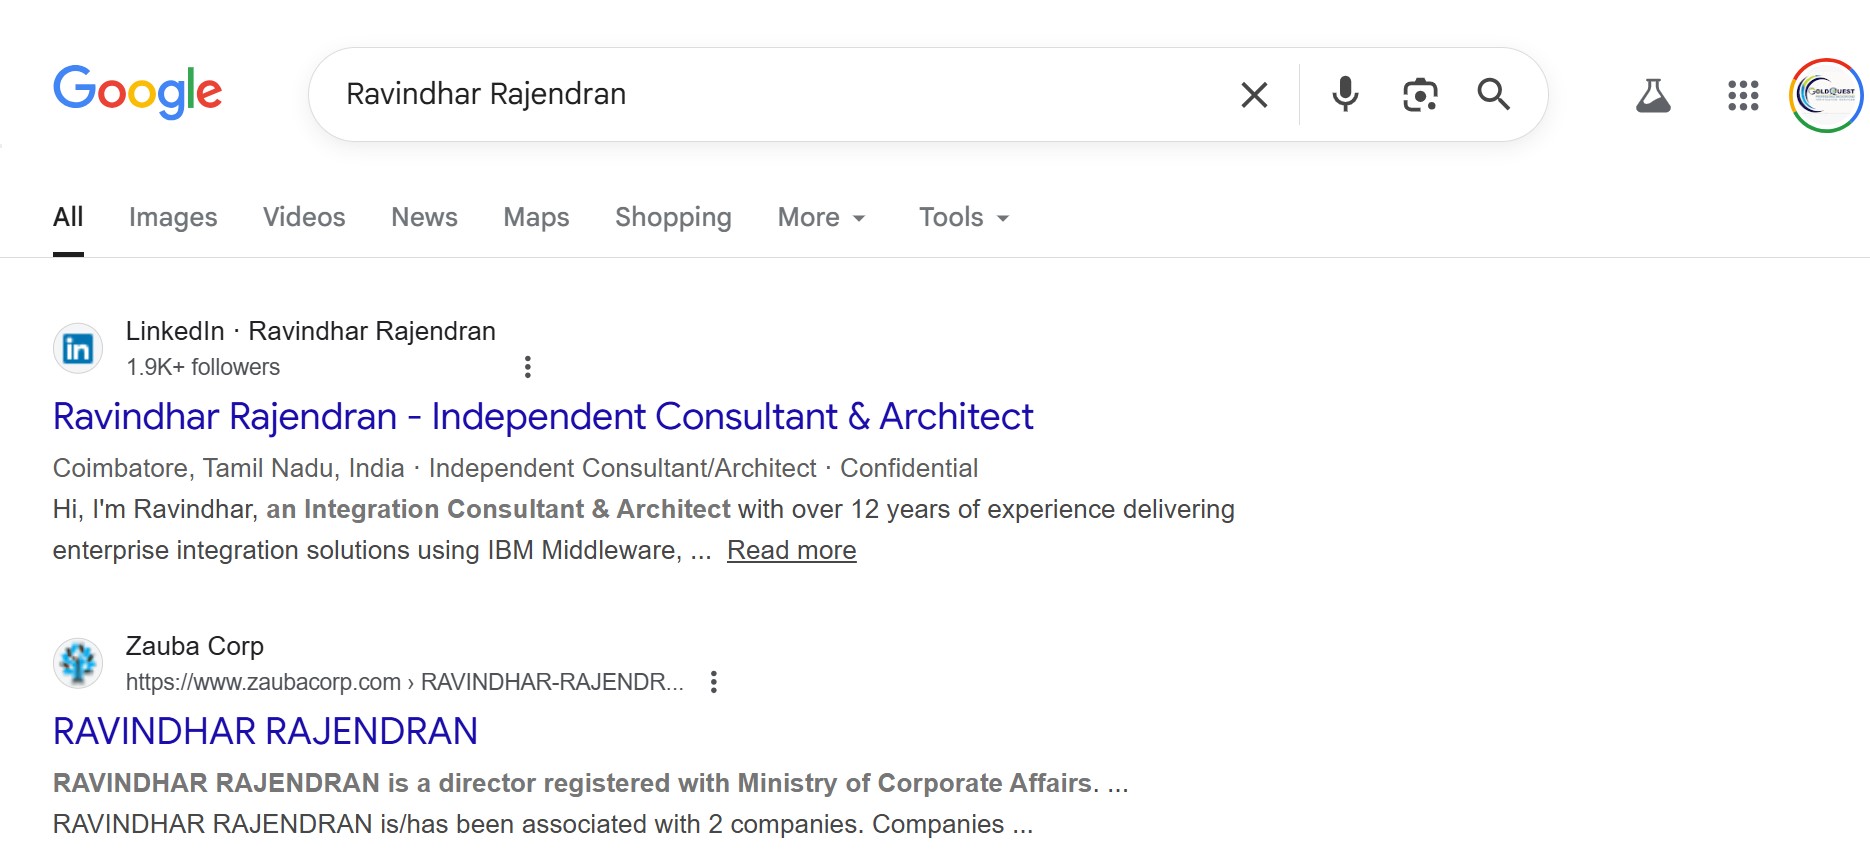Click the Zauba Corp favicon
1870x863 pixels.
click(78, 663)
